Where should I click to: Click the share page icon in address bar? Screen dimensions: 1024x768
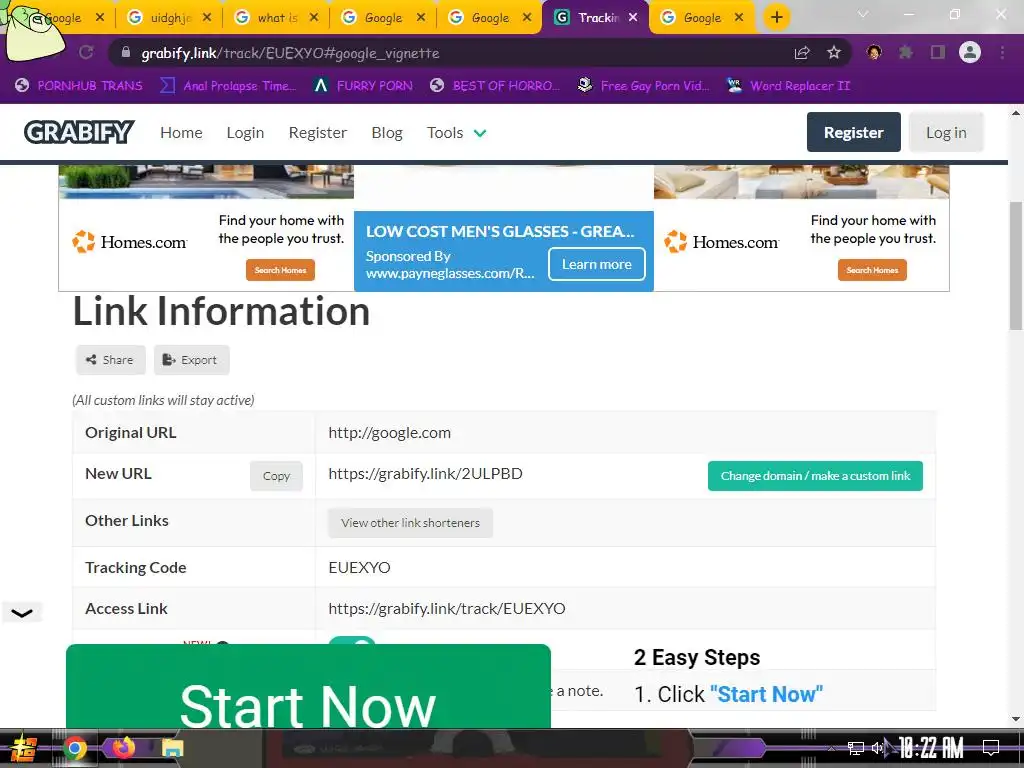[x=802, y=53]
